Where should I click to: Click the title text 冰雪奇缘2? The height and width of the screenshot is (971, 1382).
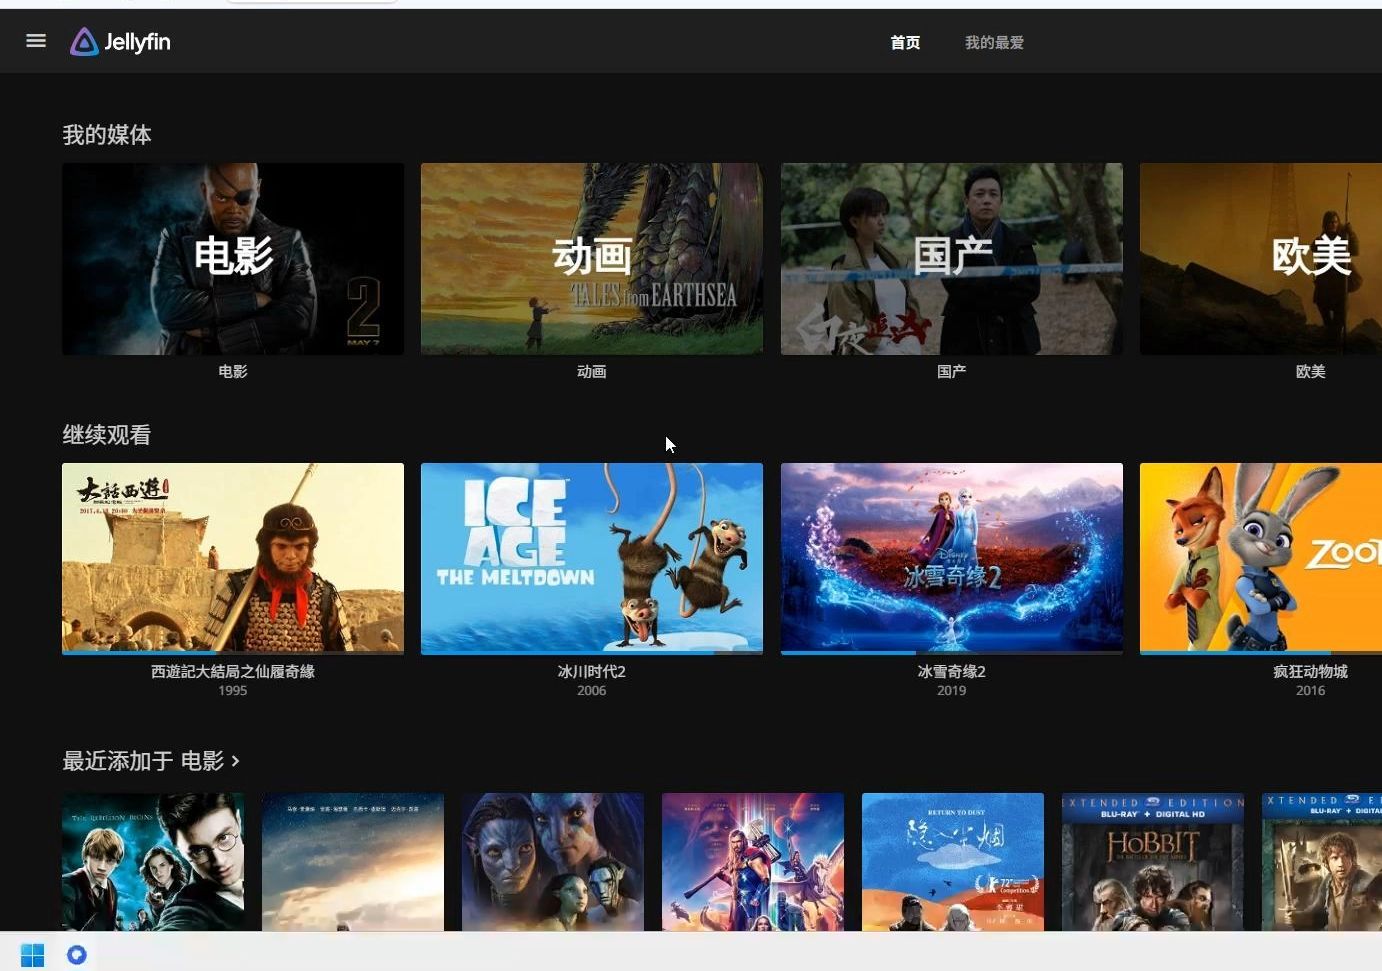click(x=952, y=671)
